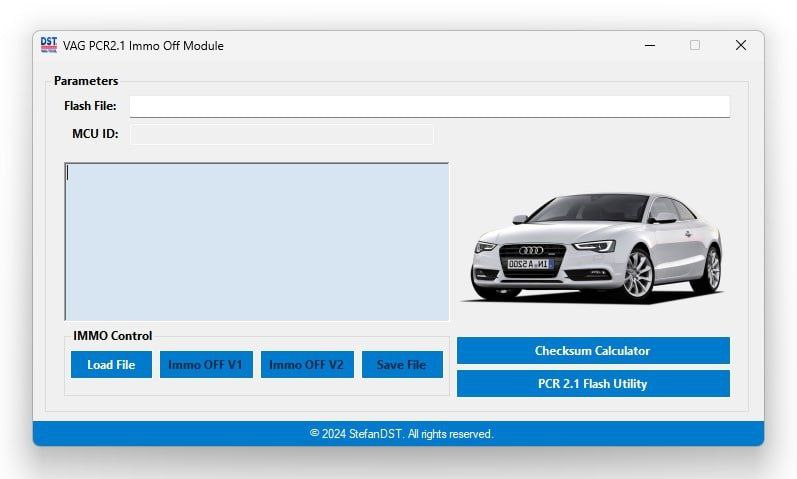Click the Save File button
This screenshot has width=797, height=479.
pyautogui.click(x=401, y=365)
